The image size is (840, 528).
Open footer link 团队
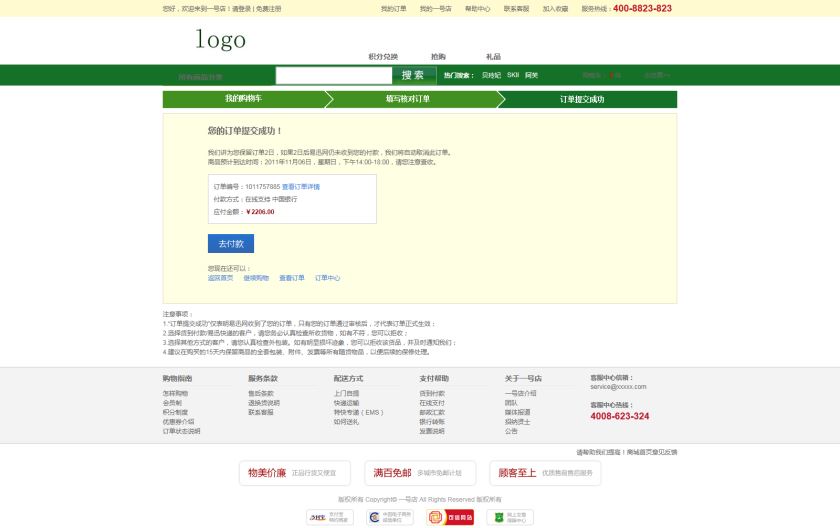pyautogui.click(x=511, y=403)
